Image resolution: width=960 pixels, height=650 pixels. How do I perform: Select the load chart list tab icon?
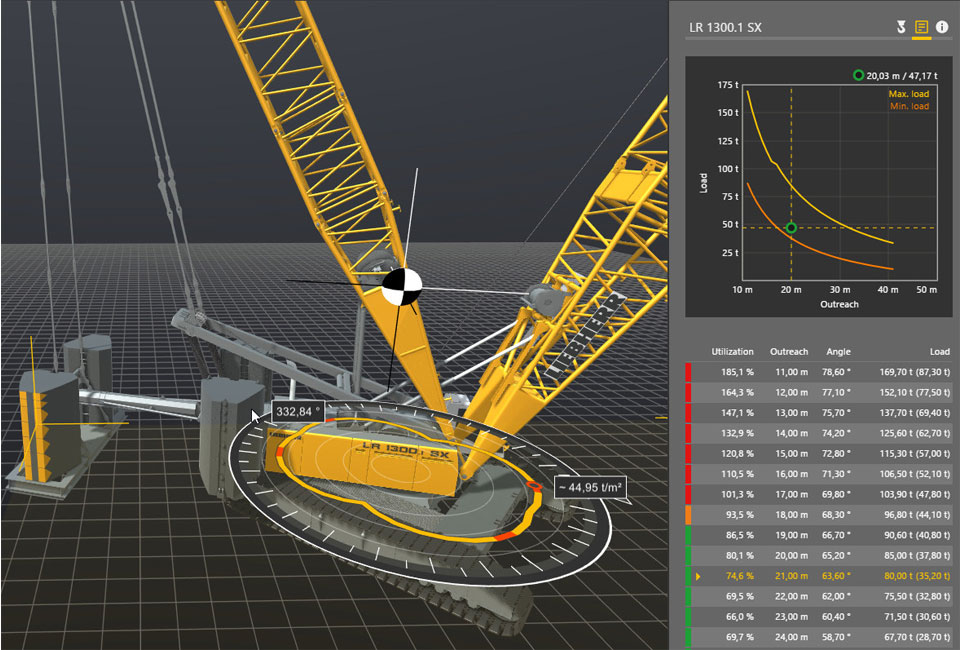921,27
